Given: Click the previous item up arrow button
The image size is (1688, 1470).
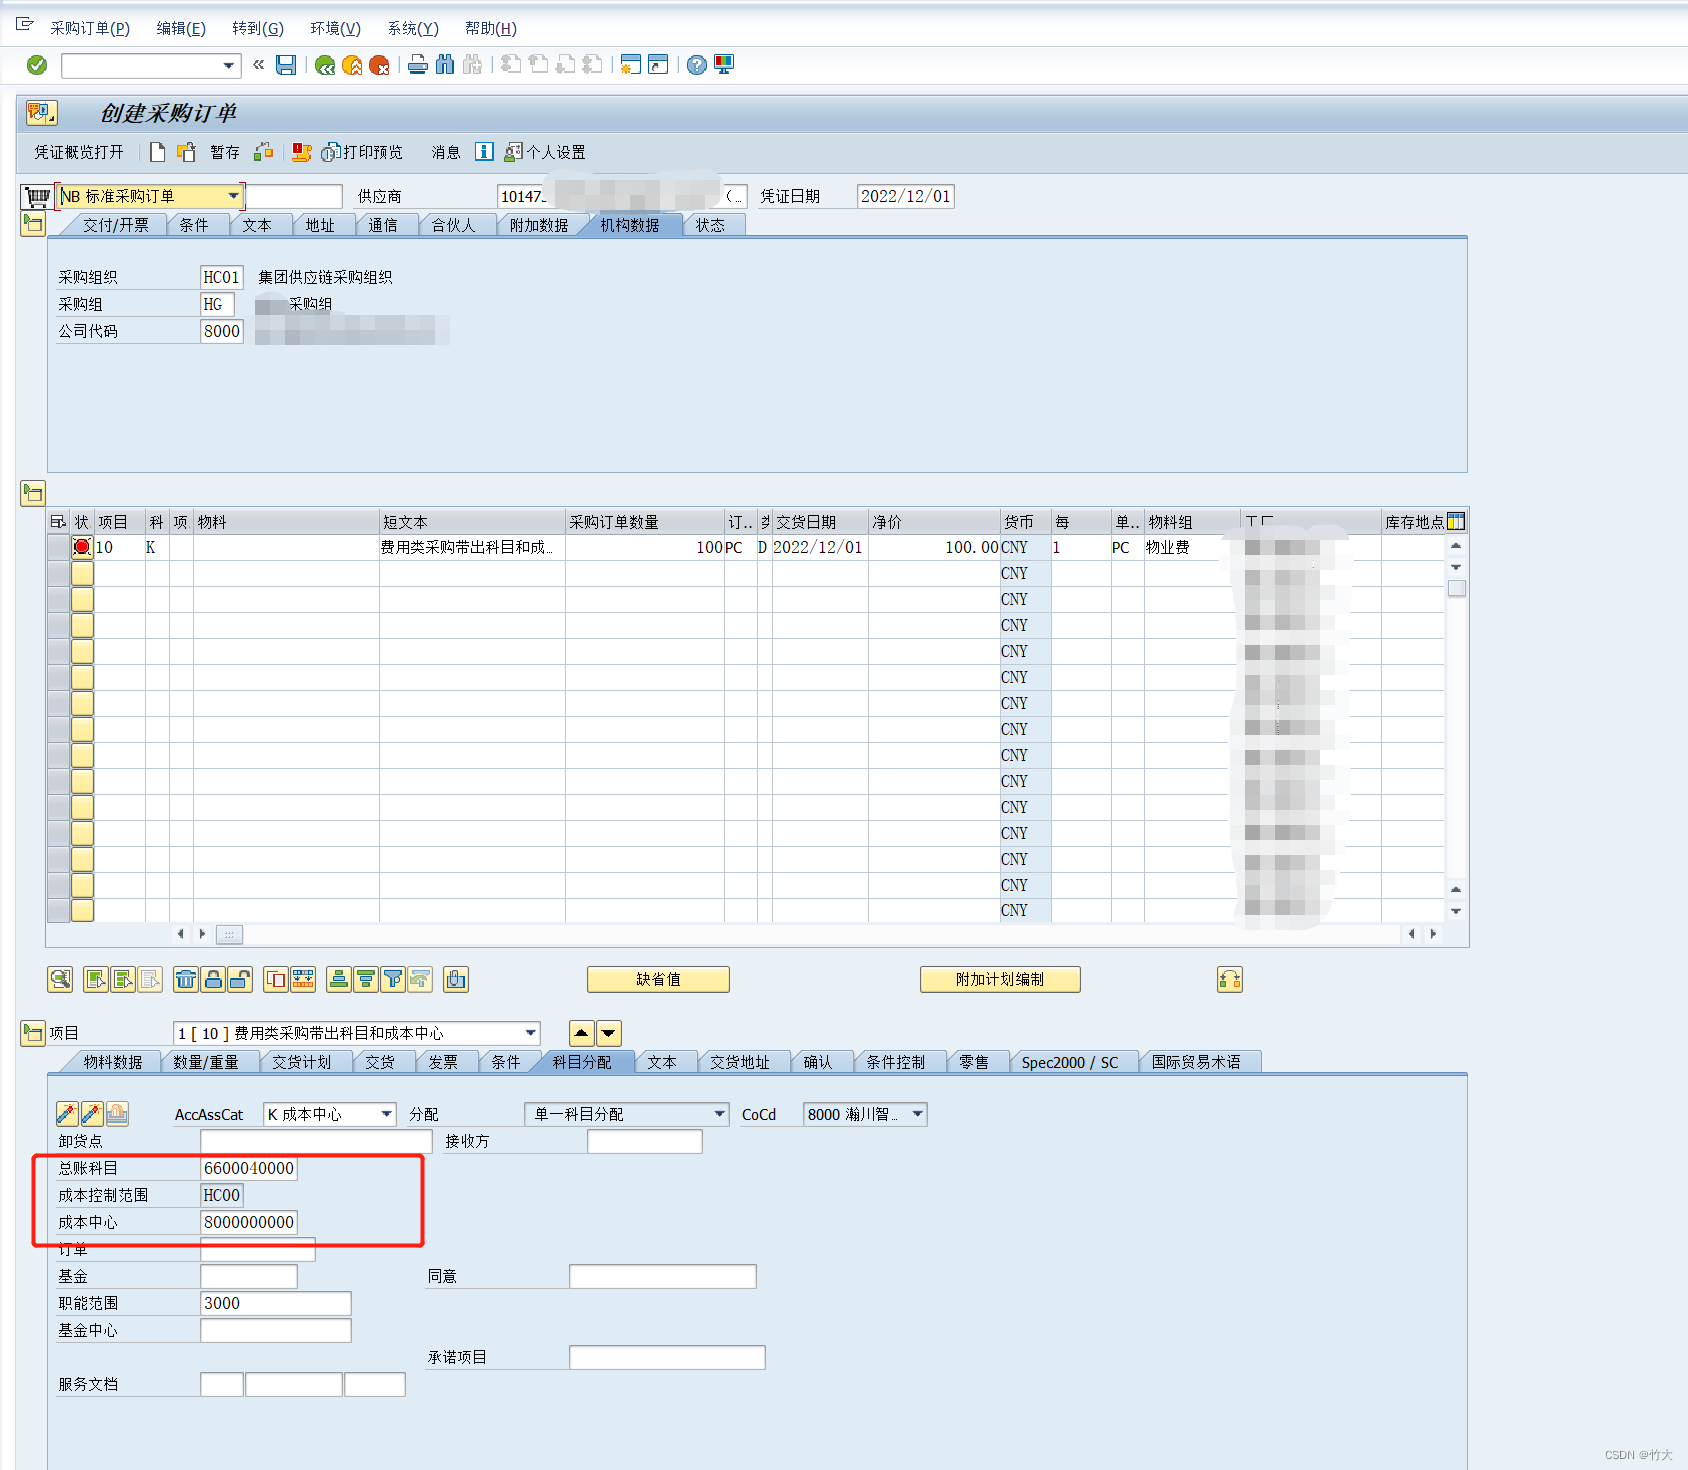Looking at the screenshot, I should [581, 1033].
